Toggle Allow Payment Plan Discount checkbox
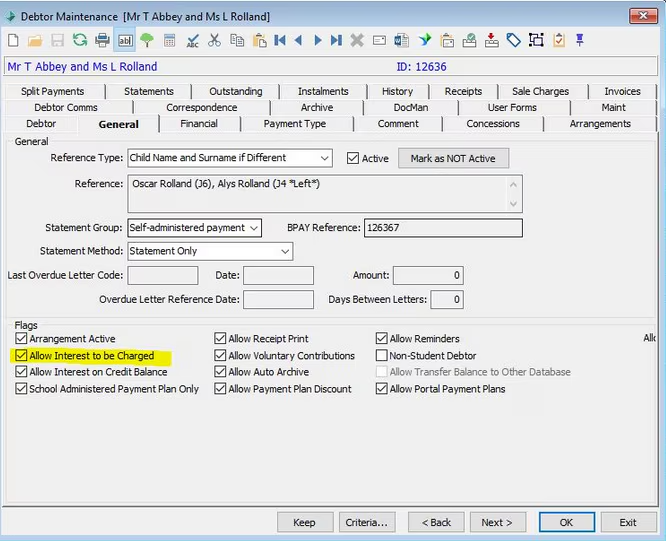The height and width of the screenshot is (541, 666). click(x=220, y=389)
